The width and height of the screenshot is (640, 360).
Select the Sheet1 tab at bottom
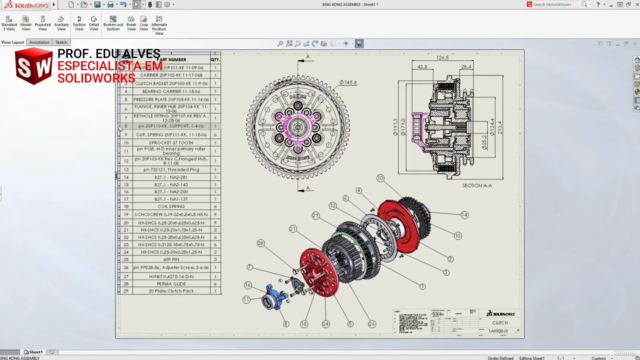click(33, 352)
